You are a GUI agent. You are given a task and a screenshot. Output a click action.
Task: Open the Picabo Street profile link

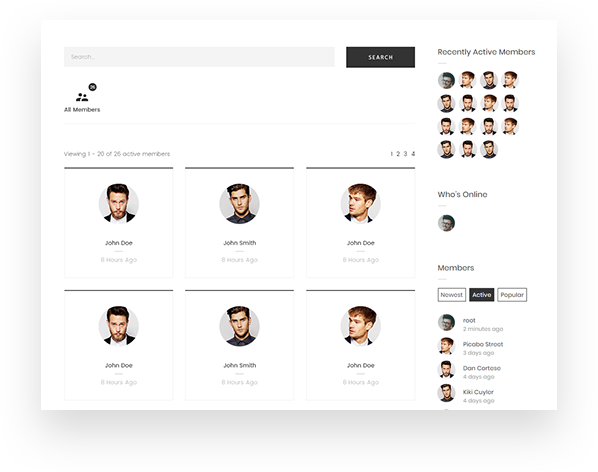pyautogui.click(x=483, y=344)
